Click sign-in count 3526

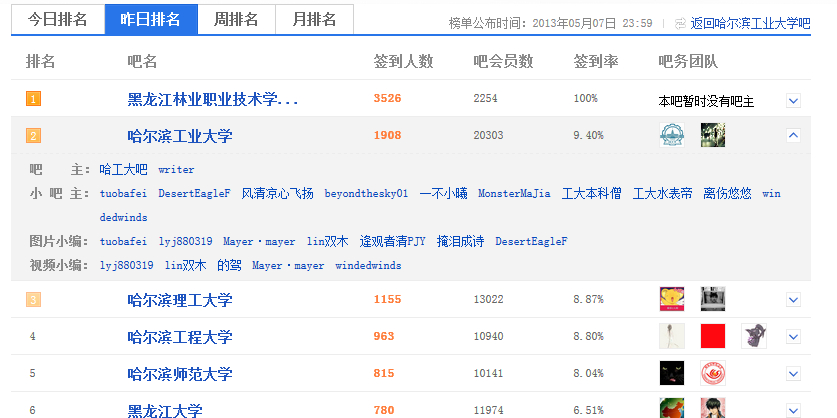coord(388,99)
